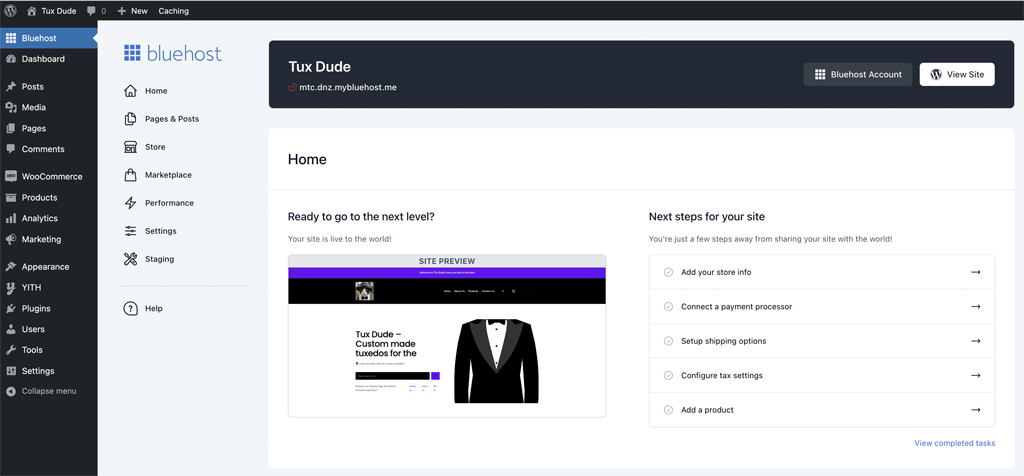The width and height of the screenshot is (1024, 476).
Task: Click the Plugins plug icon
Action: click(10, 308)
